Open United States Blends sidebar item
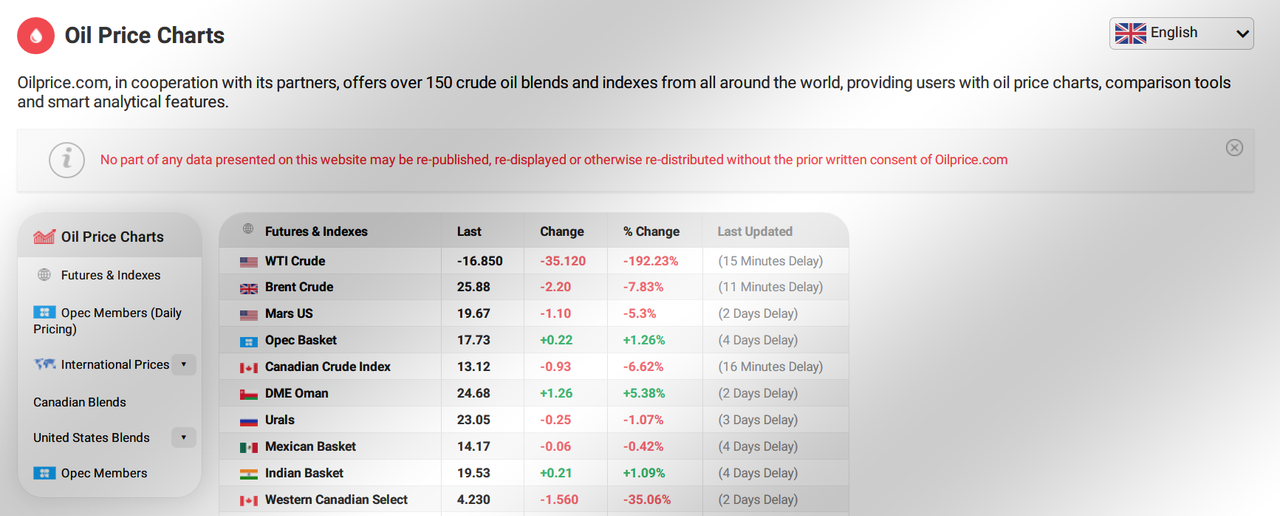Viewport: 1280px width, 516px height. click(x=91, y=438)
